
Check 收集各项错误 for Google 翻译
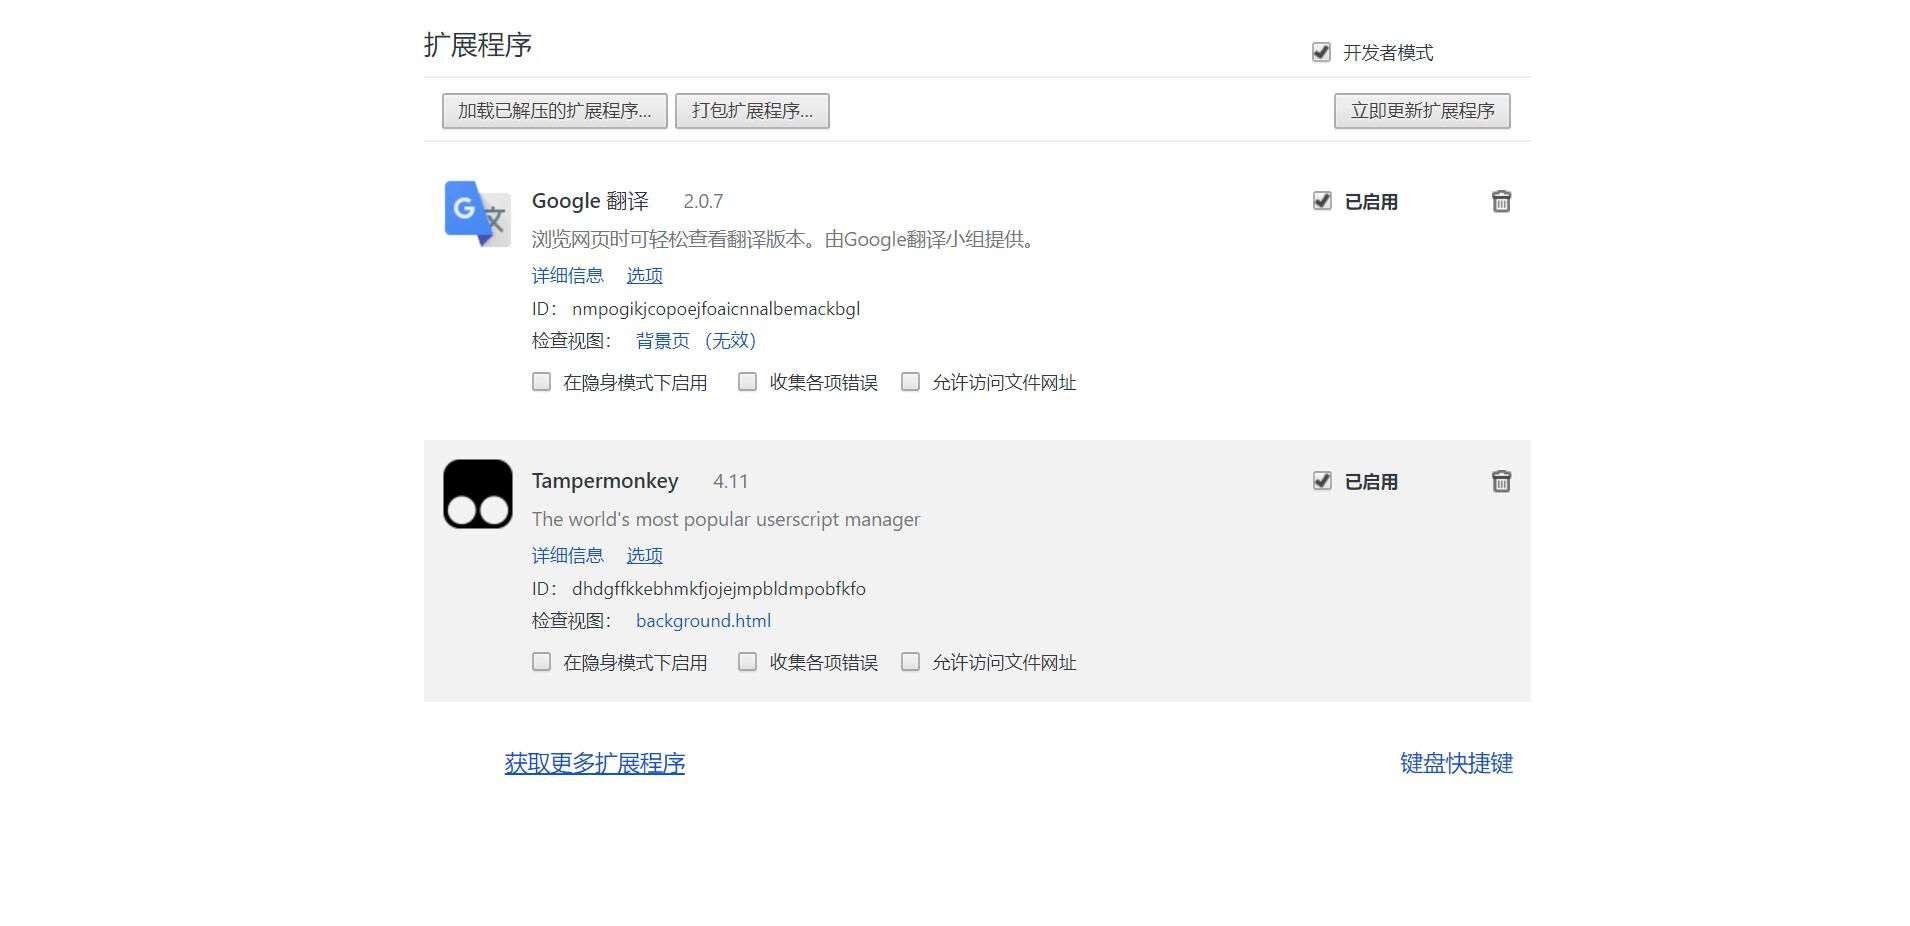tap(747, 382)
